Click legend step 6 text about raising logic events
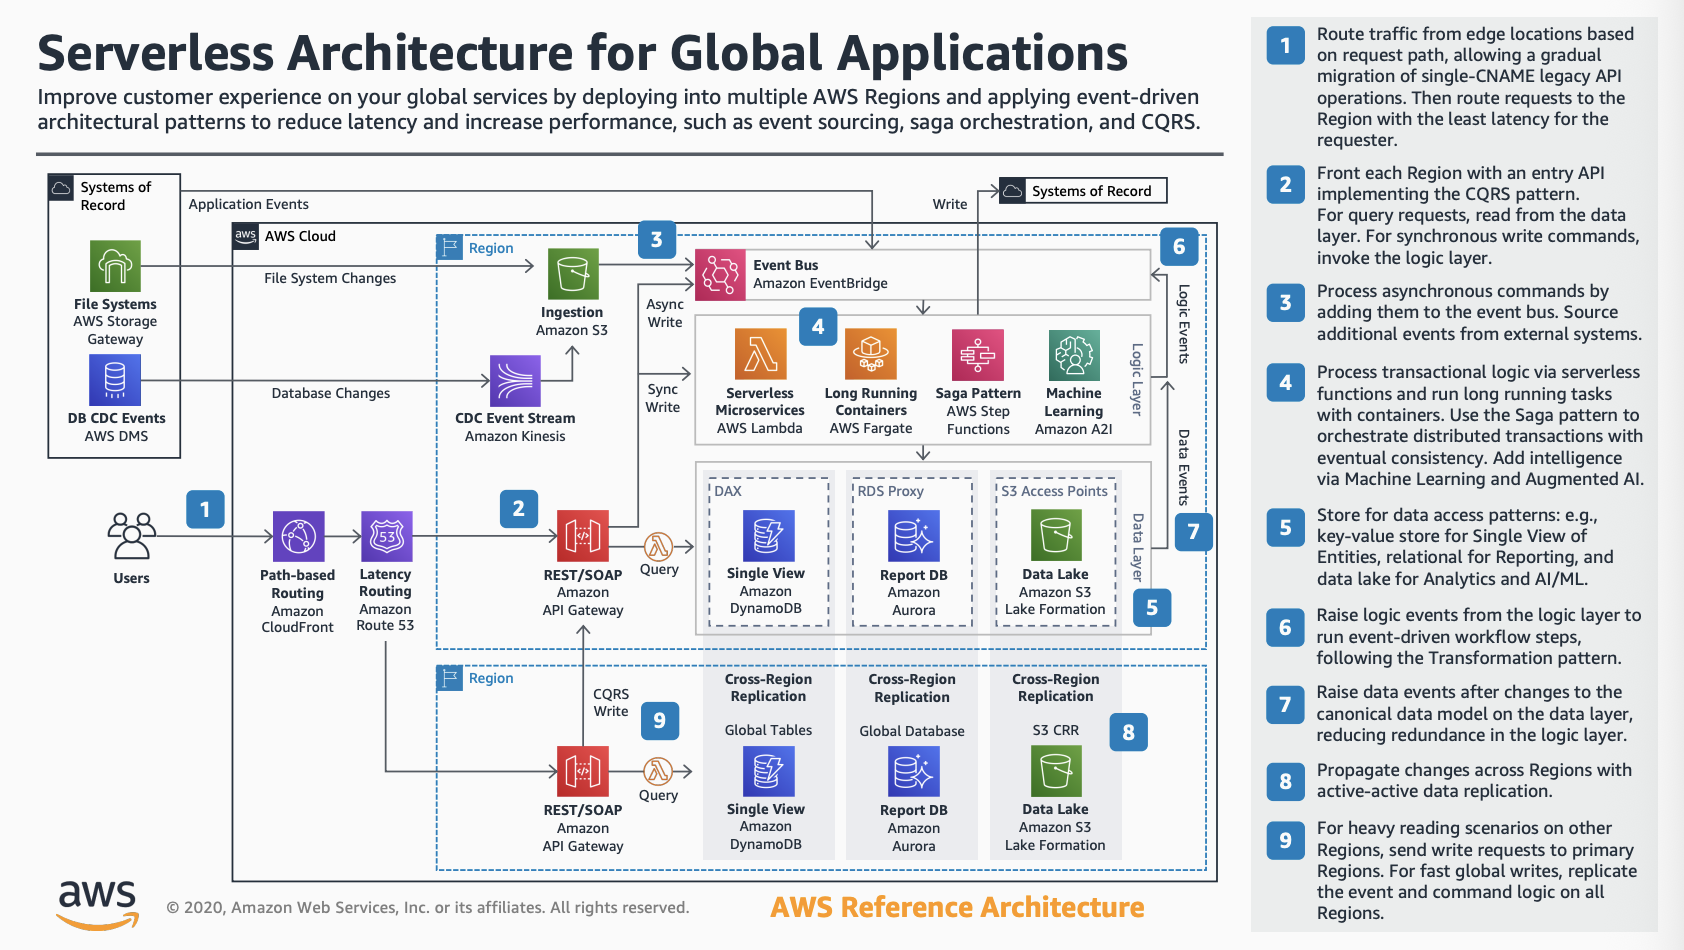The image size is (1684, 950). point(1479,636)
